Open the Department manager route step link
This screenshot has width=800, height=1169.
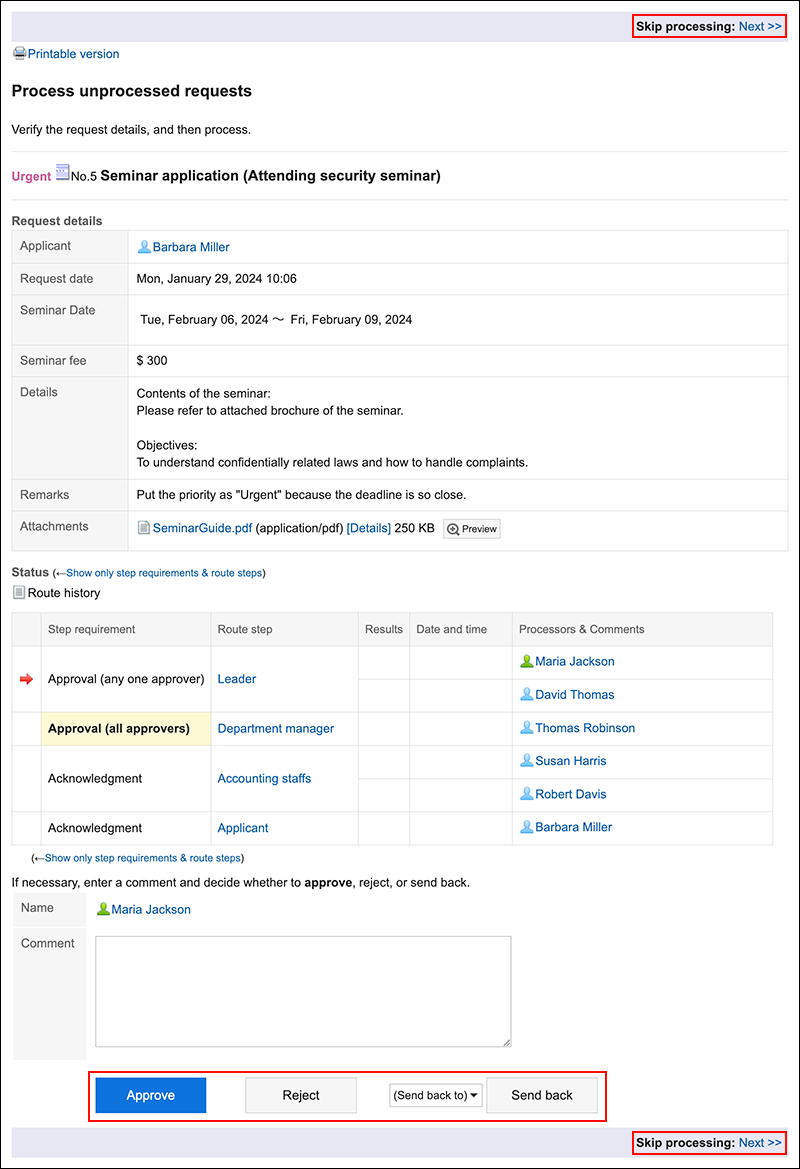coord(275,728)
